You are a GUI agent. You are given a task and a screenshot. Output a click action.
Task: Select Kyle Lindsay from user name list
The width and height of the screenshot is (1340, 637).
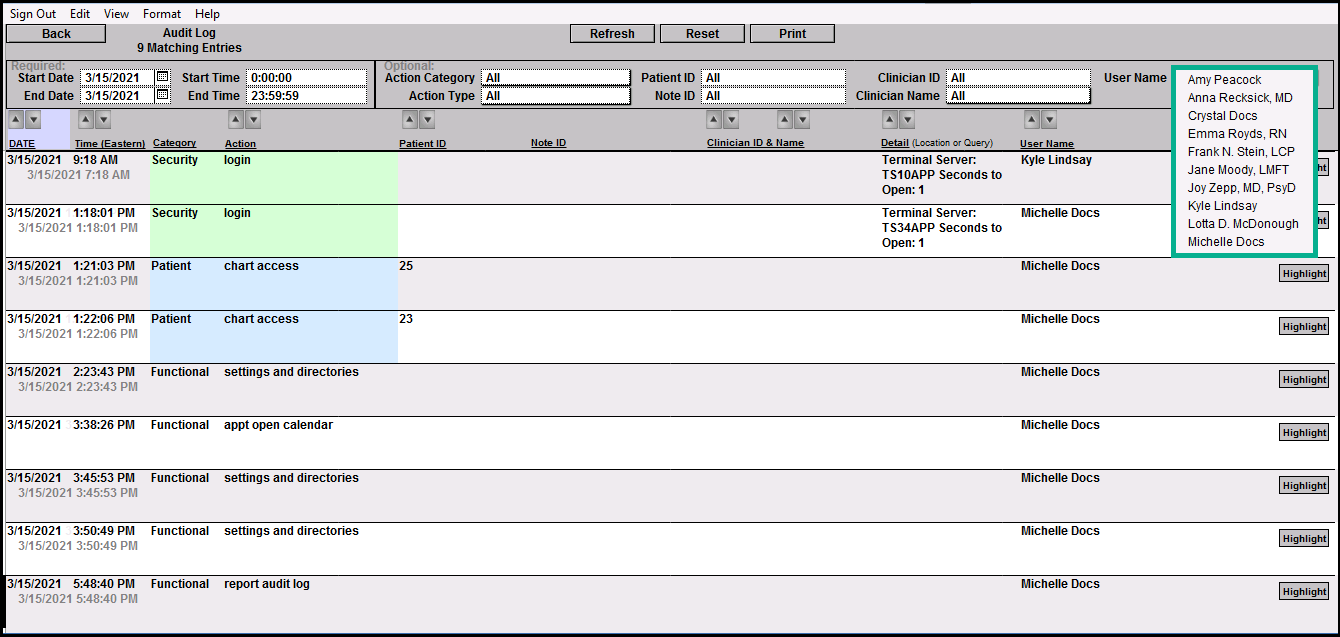(1222, 206)
